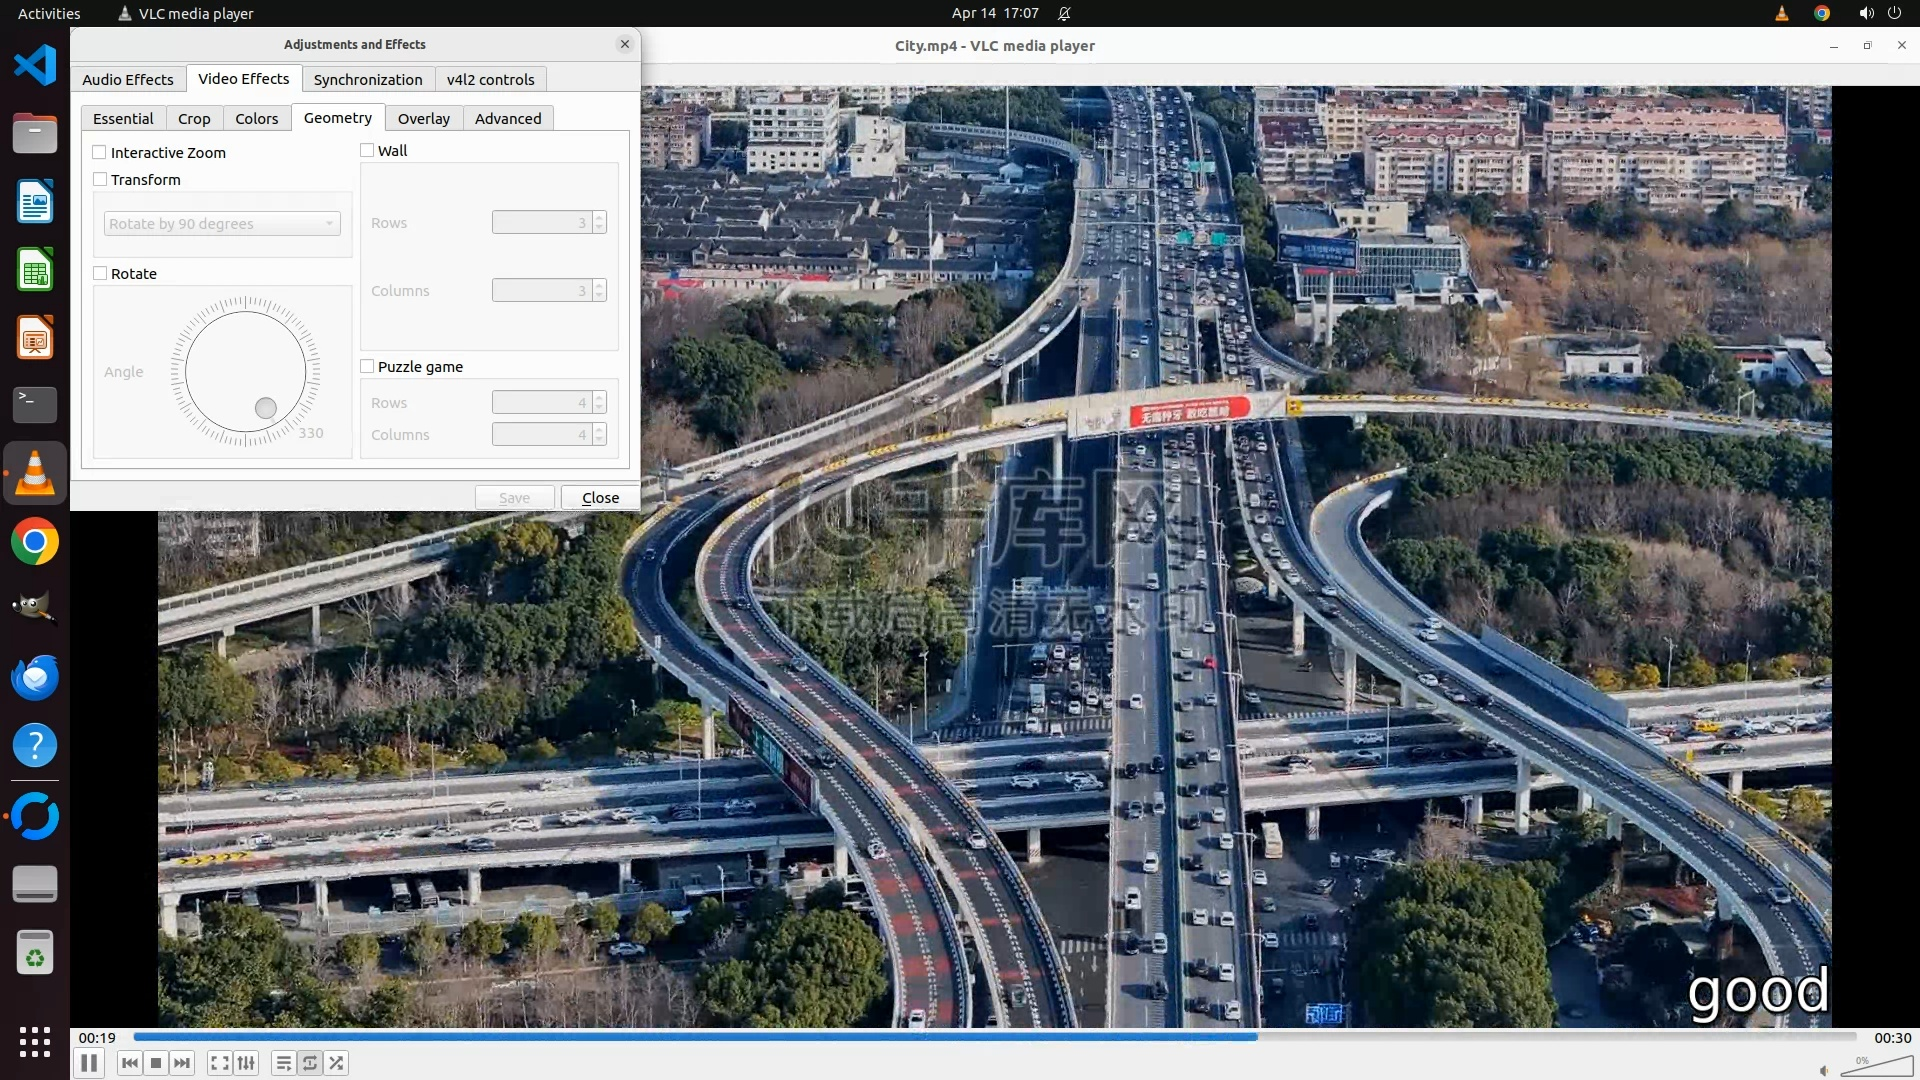Open the playlist view
The image size is (1920, 1080).
click(x=284, y=1063)
